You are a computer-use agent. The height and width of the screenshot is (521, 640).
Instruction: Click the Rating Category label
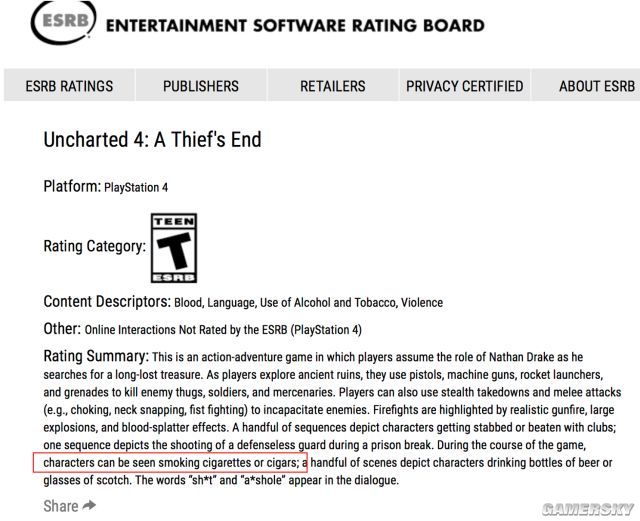94,246
